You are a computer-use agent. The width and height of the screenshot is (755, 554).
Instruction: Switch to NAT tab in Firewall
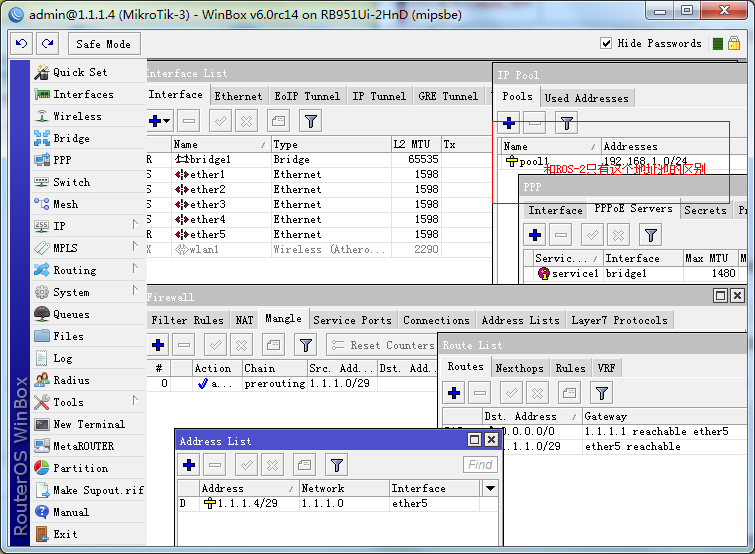coord(244,321)
